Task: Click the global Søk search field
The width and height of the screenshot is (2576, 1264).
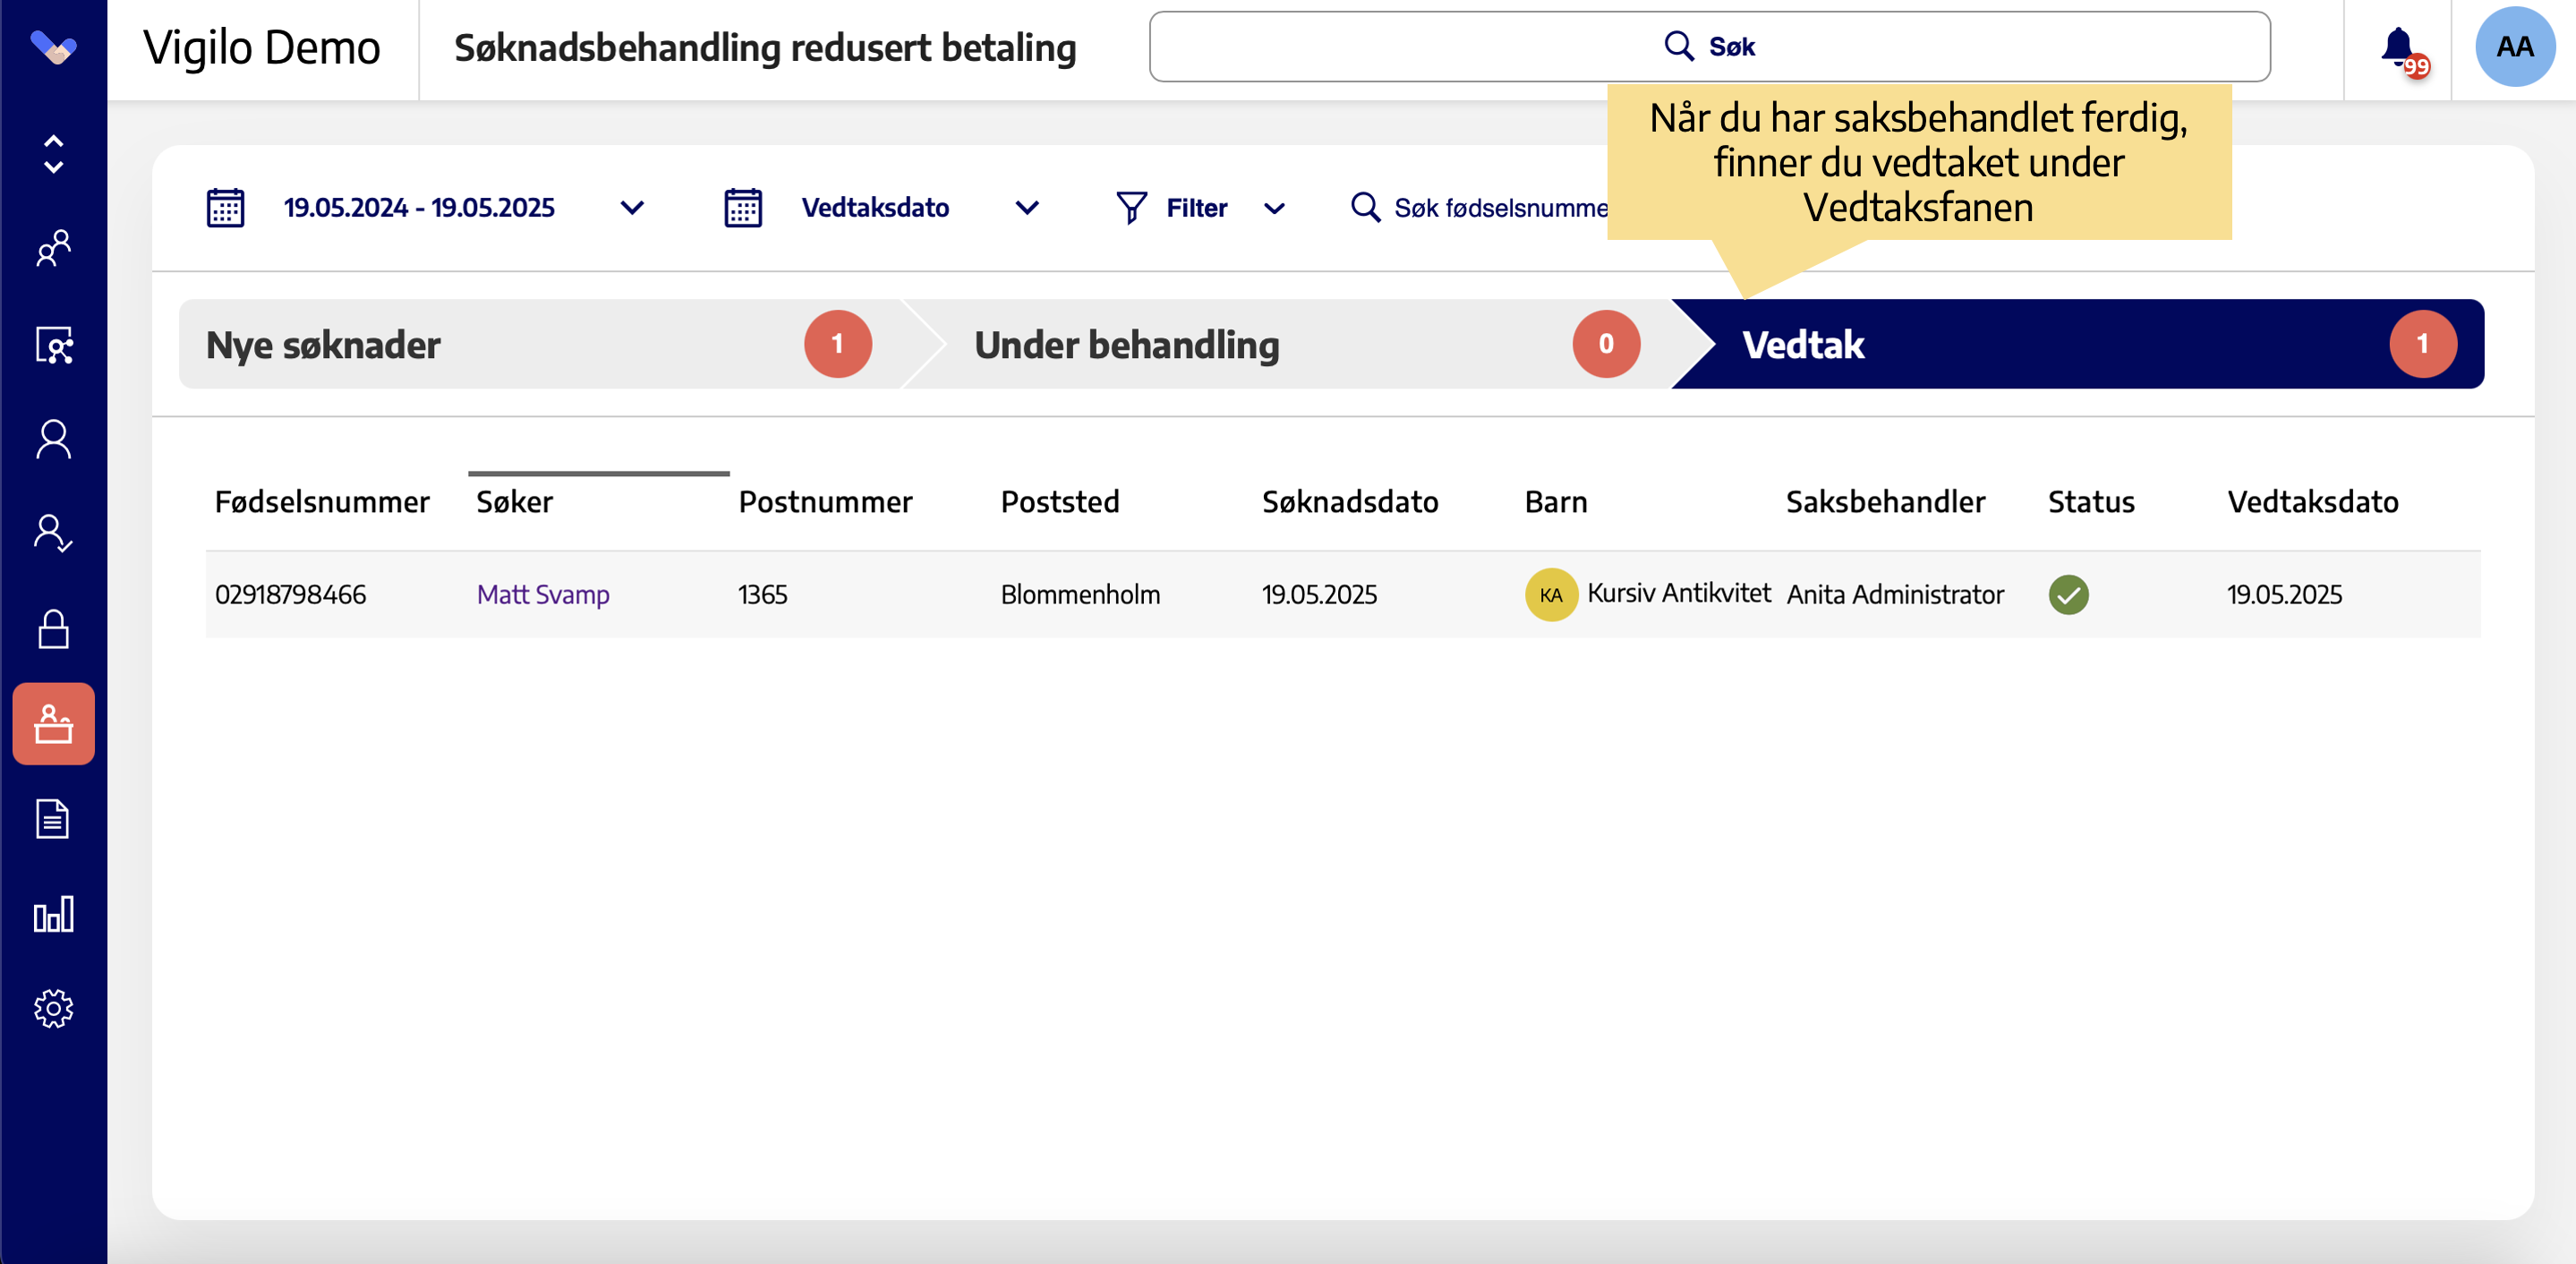Action: 1709,47
